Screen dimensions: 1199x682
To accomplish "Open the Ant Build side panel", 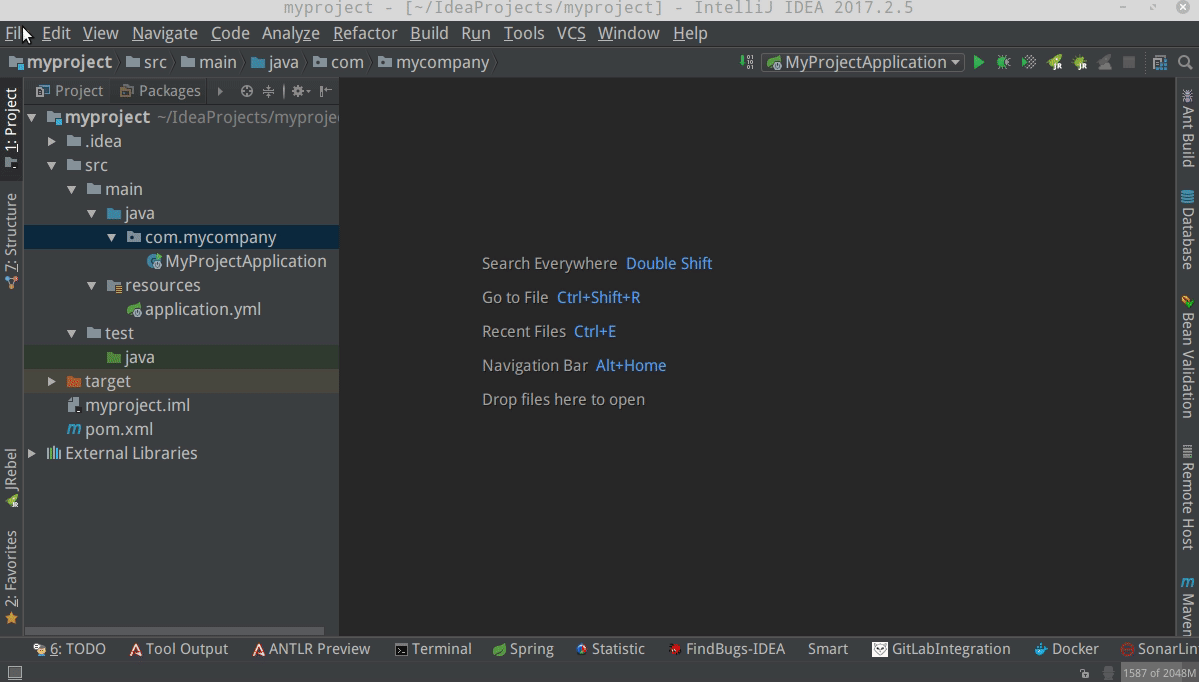I will coord(1188,128).
